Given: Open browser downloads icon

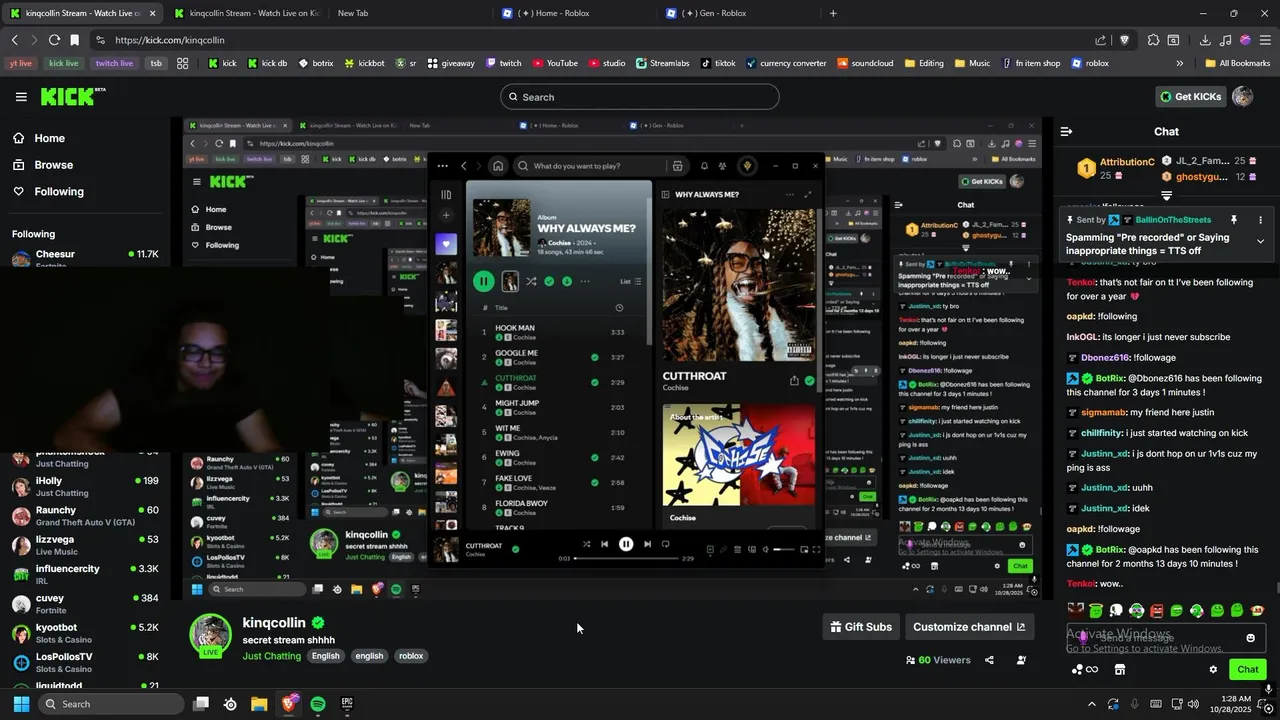Looking at the screenshot, I should 1205,40.
